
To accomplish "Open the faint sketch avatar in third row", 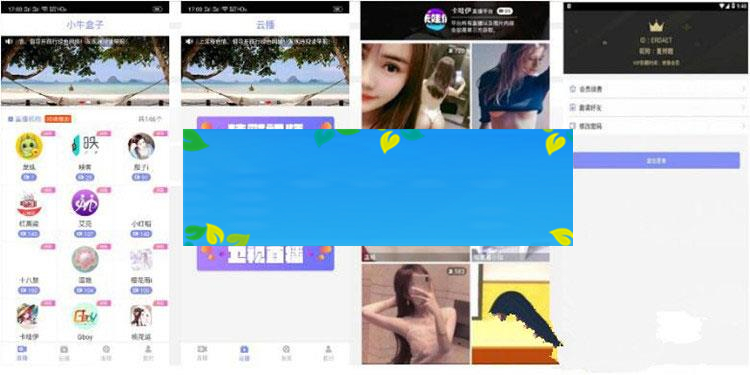I will (142, 259).
